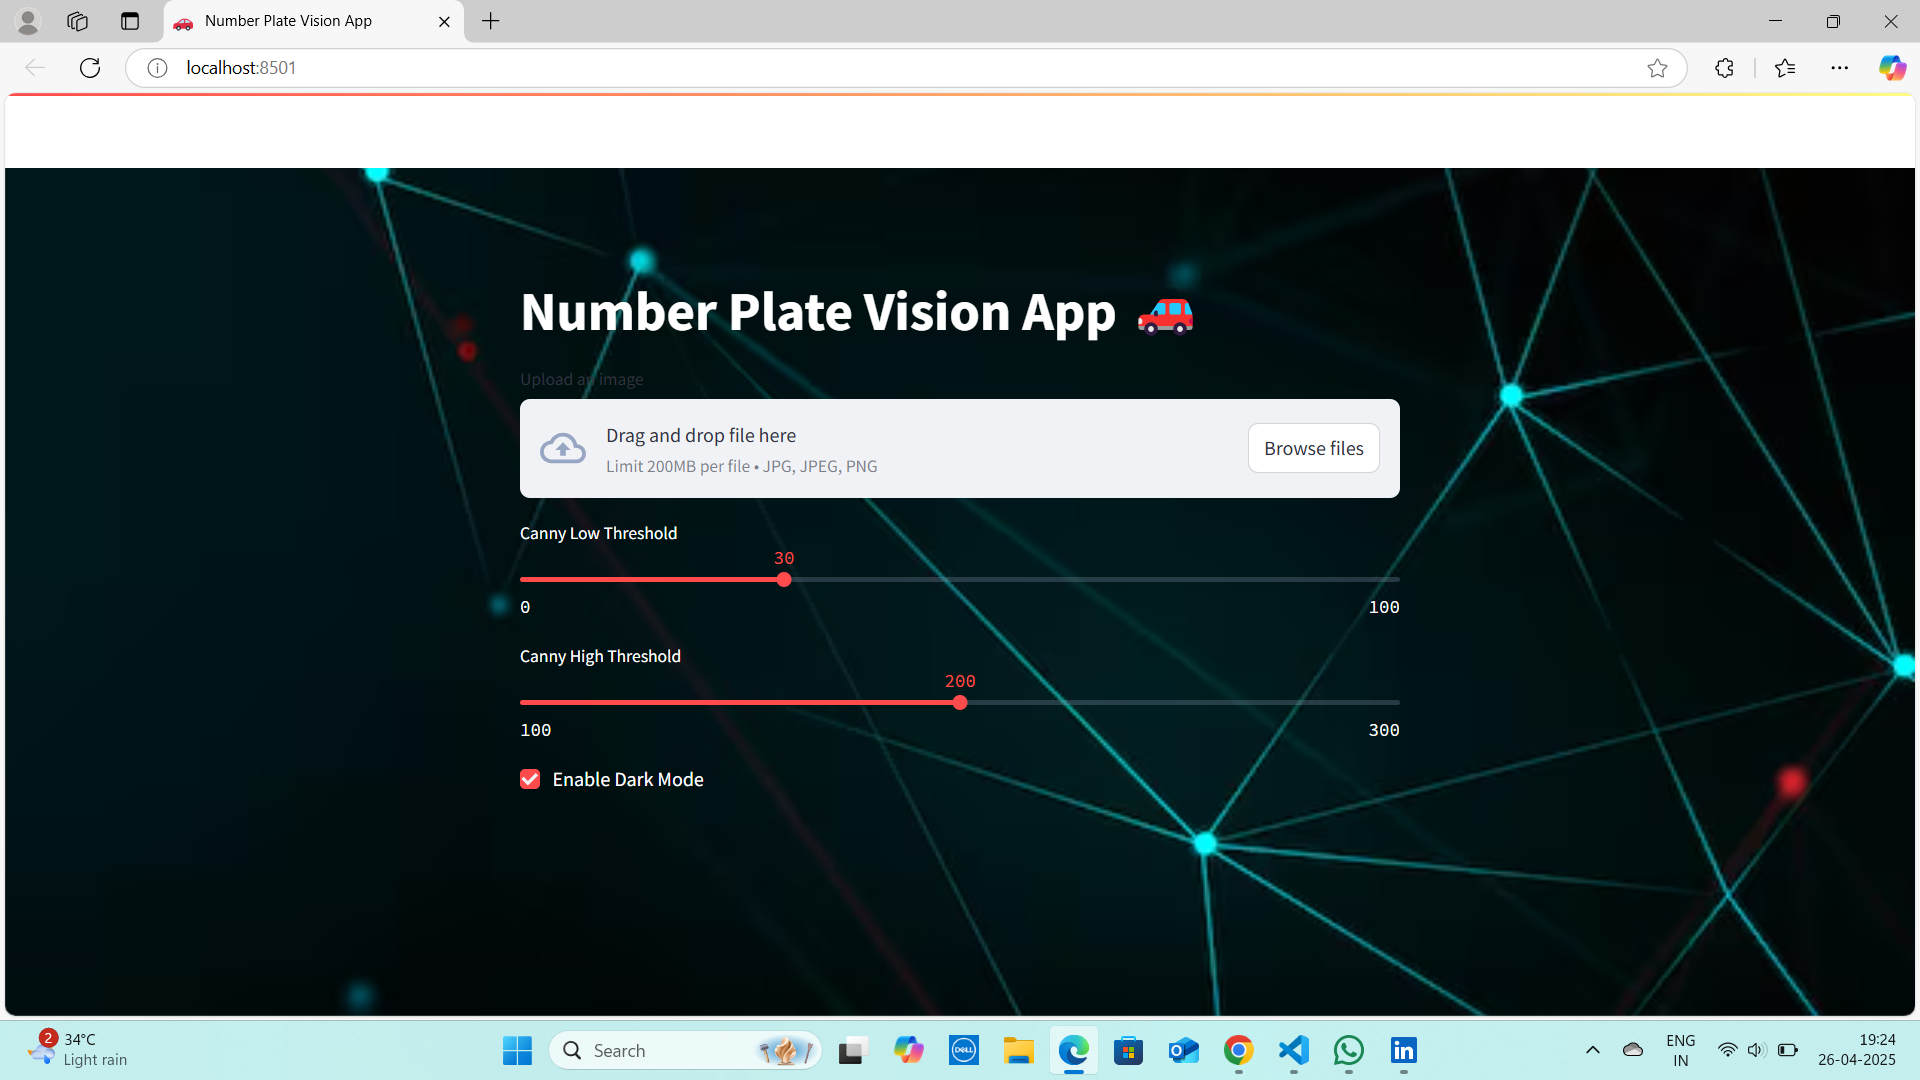Open the Extensions puzzle icon
The image size is (1920, 1080).
tap(1724, 68)
